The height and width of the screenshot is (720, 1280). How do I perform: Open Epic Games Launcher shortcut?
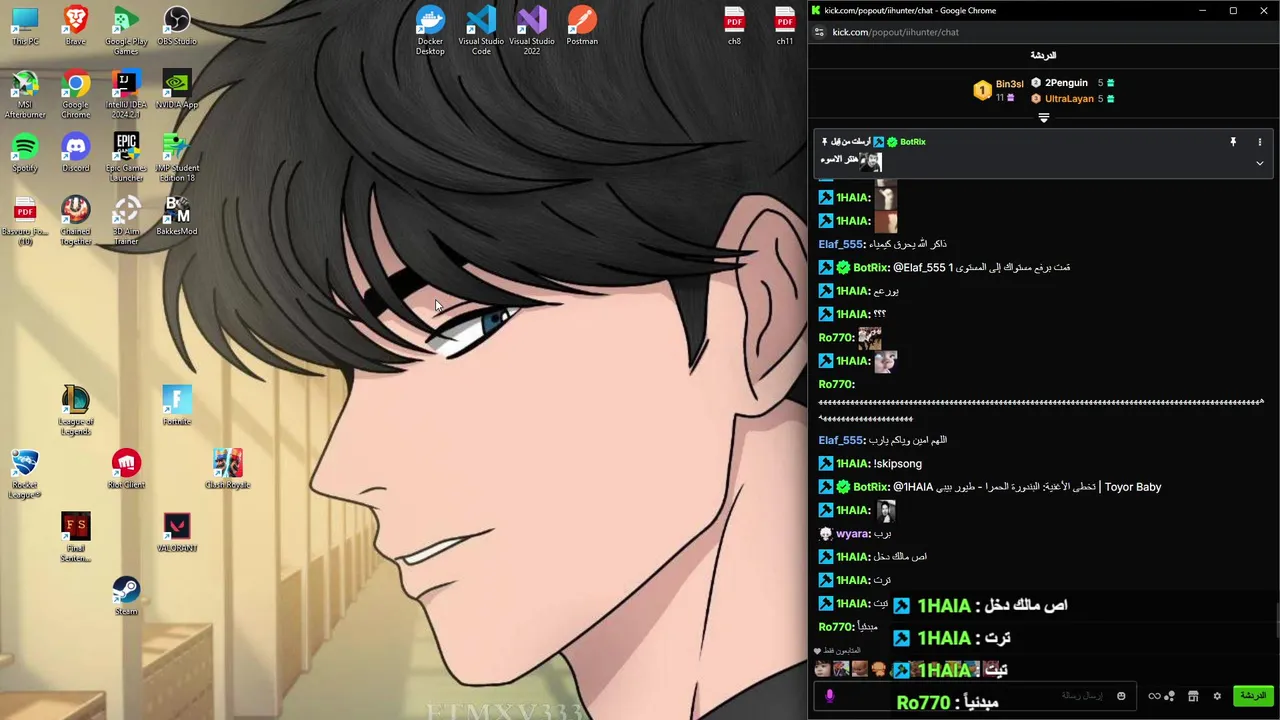(126, 157)
